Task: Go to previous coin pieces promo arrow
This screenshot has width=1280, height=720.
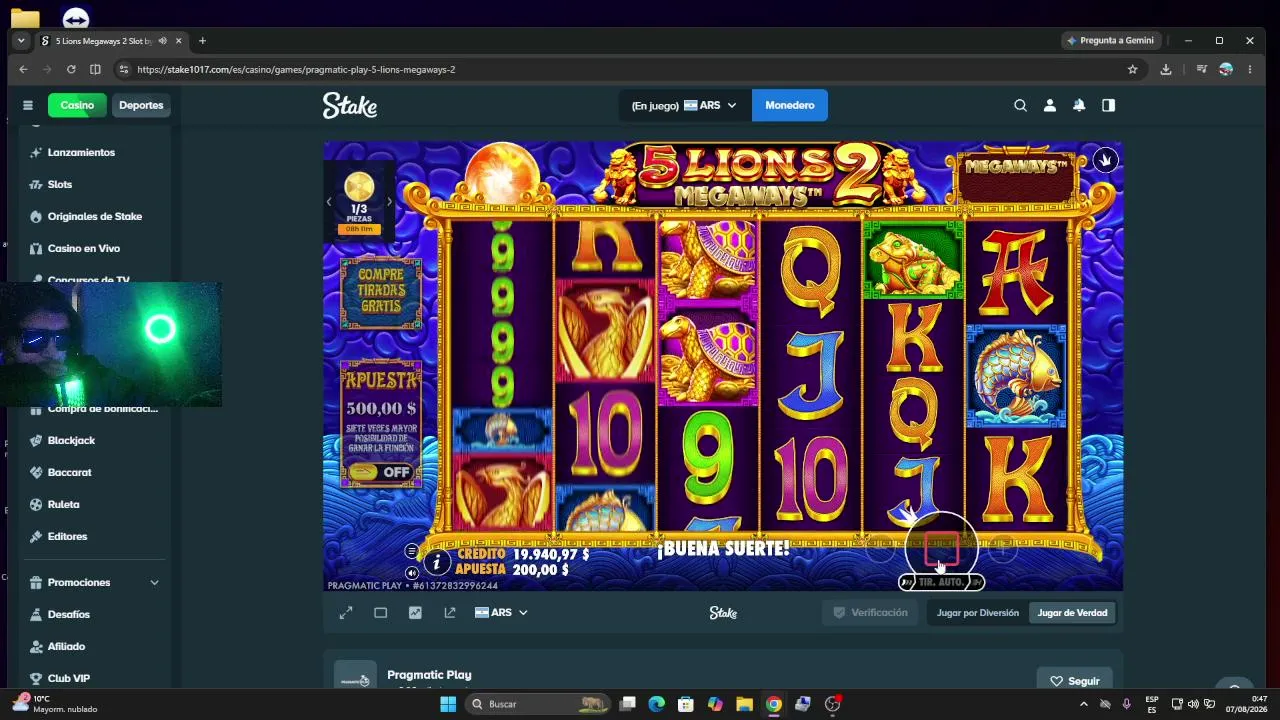Action: pos(329,202)
